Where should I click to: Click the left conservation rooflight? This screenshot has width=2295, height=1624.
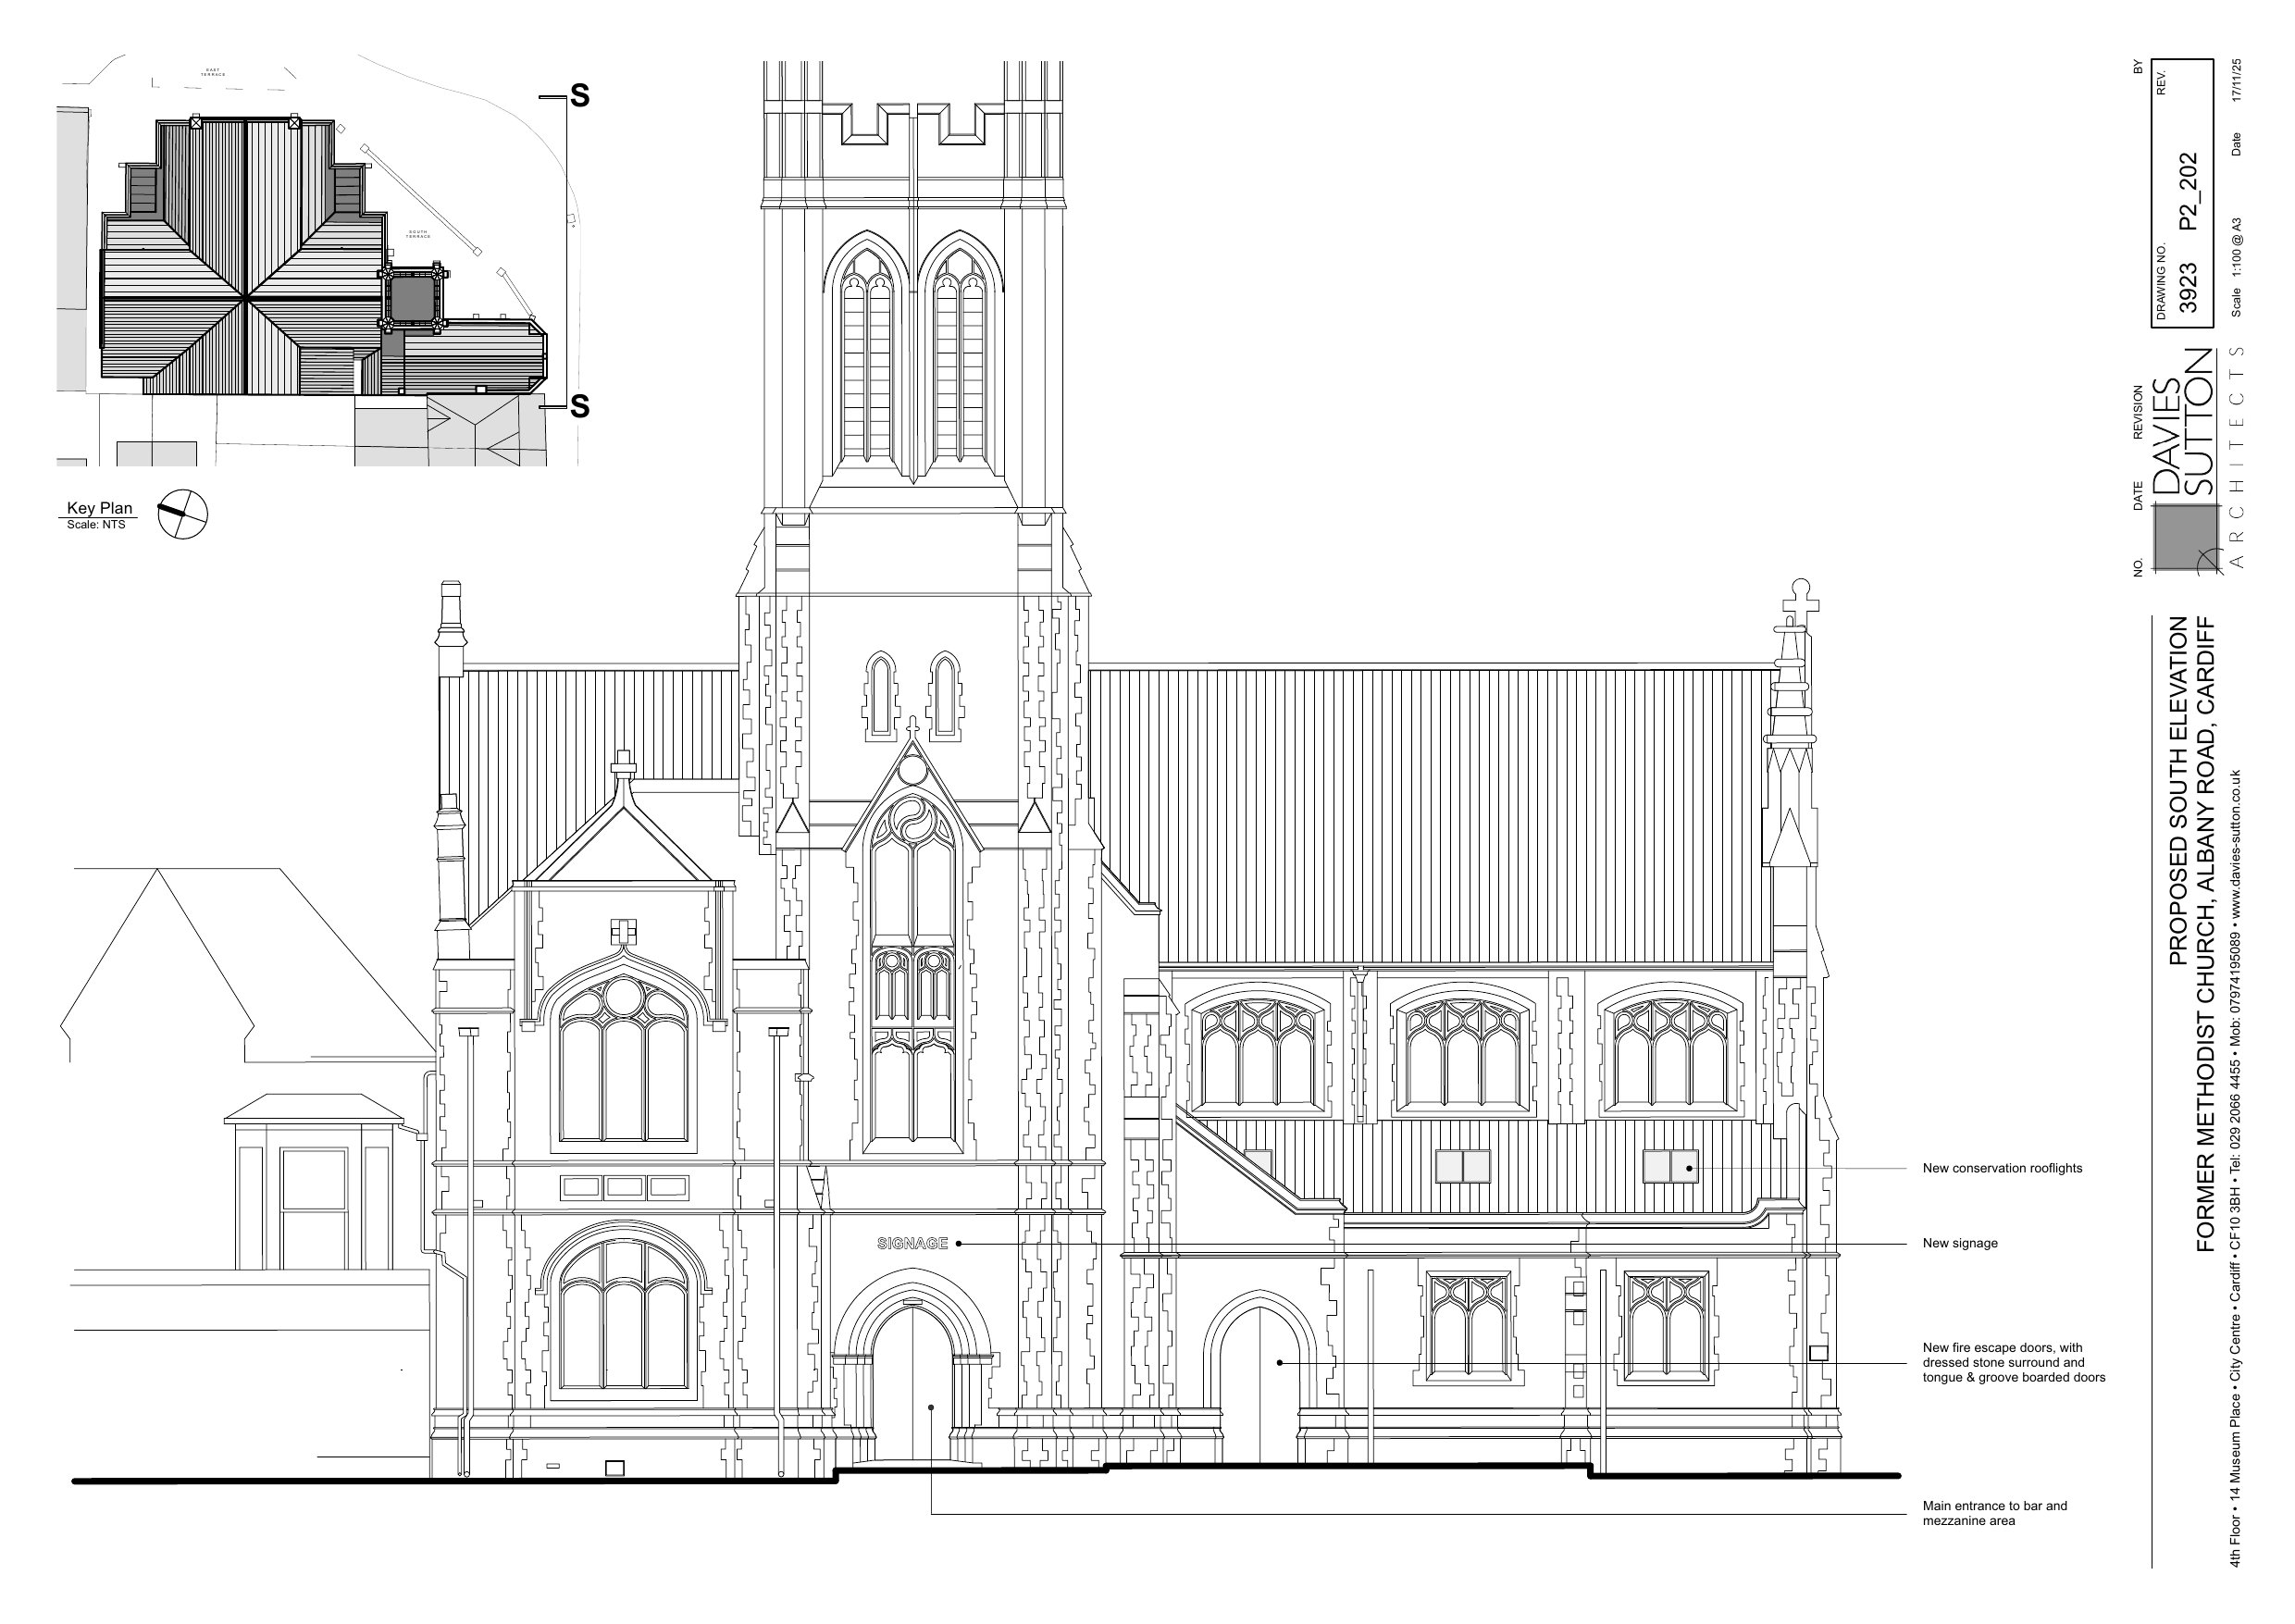tap(1463, 1166)
